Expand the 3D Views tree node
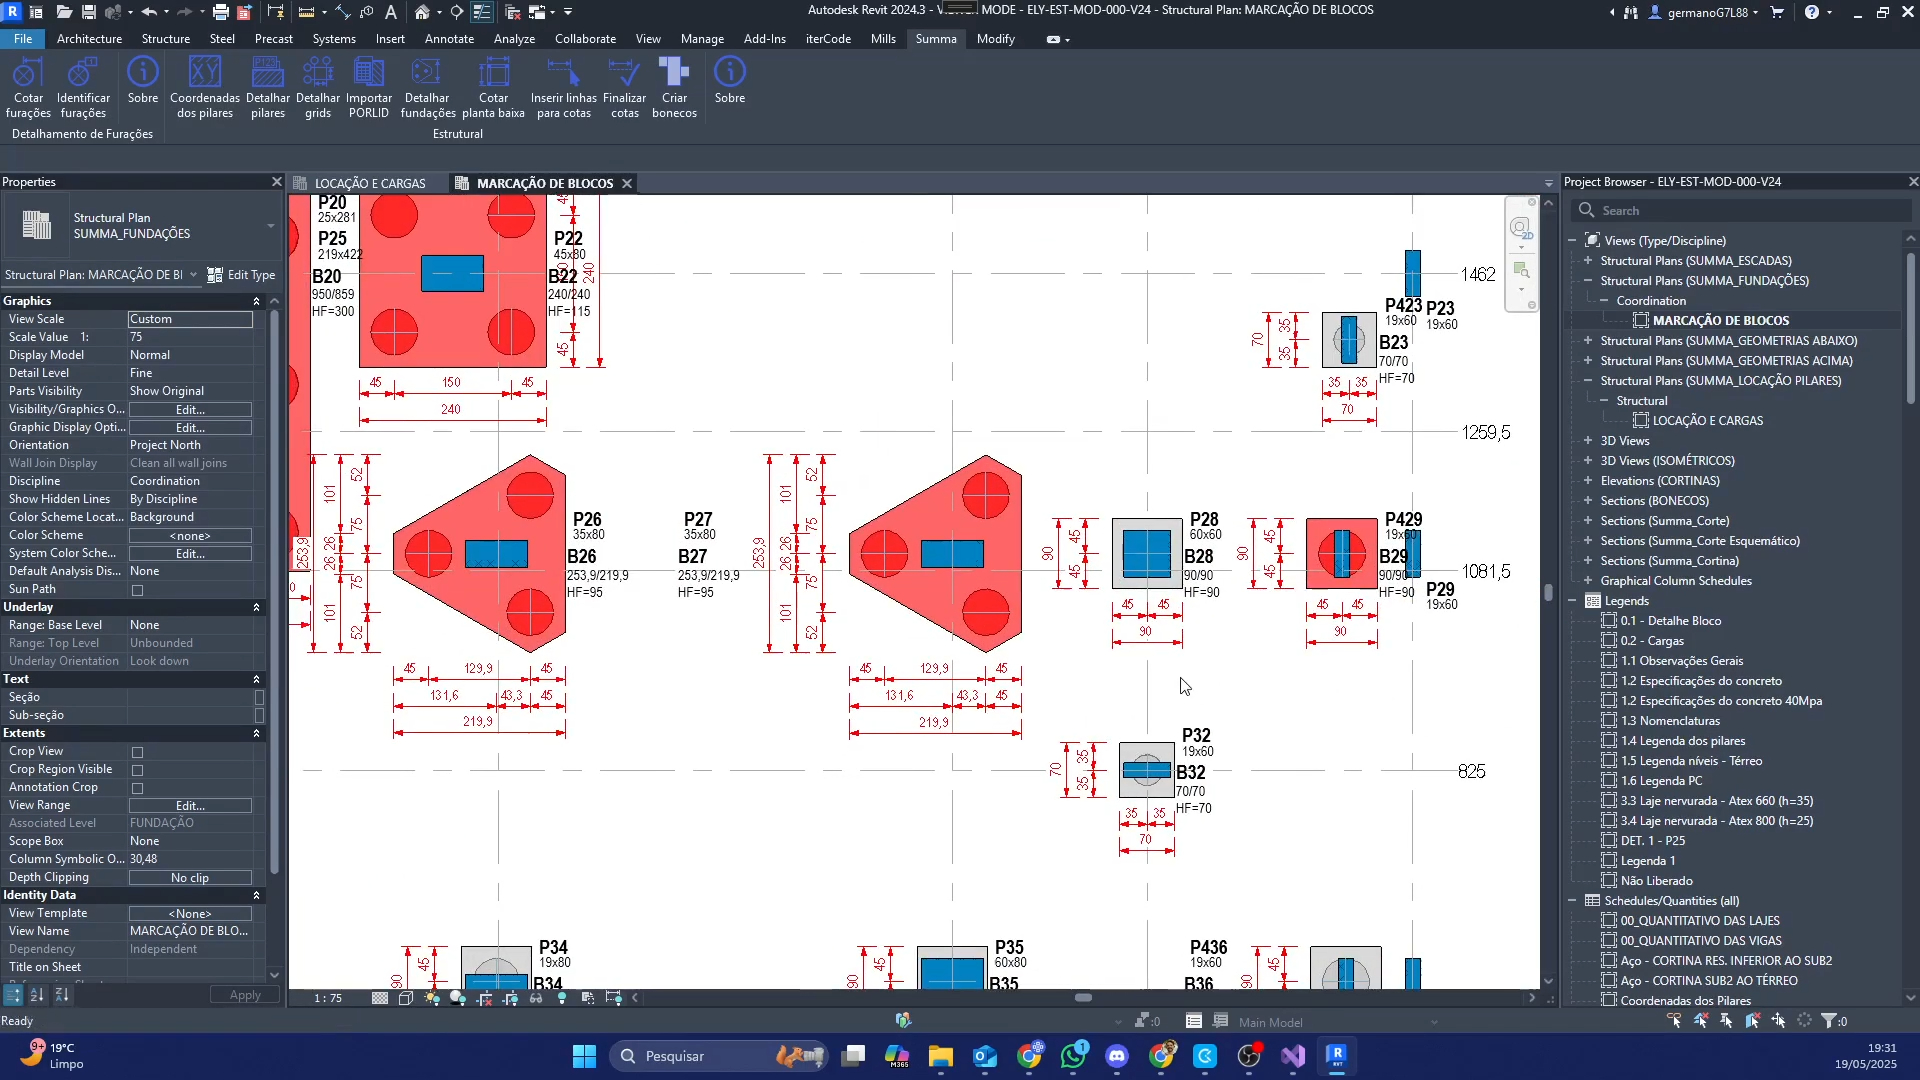Viewport: 1920px width, 1080px height. (x=1588, y=441)
